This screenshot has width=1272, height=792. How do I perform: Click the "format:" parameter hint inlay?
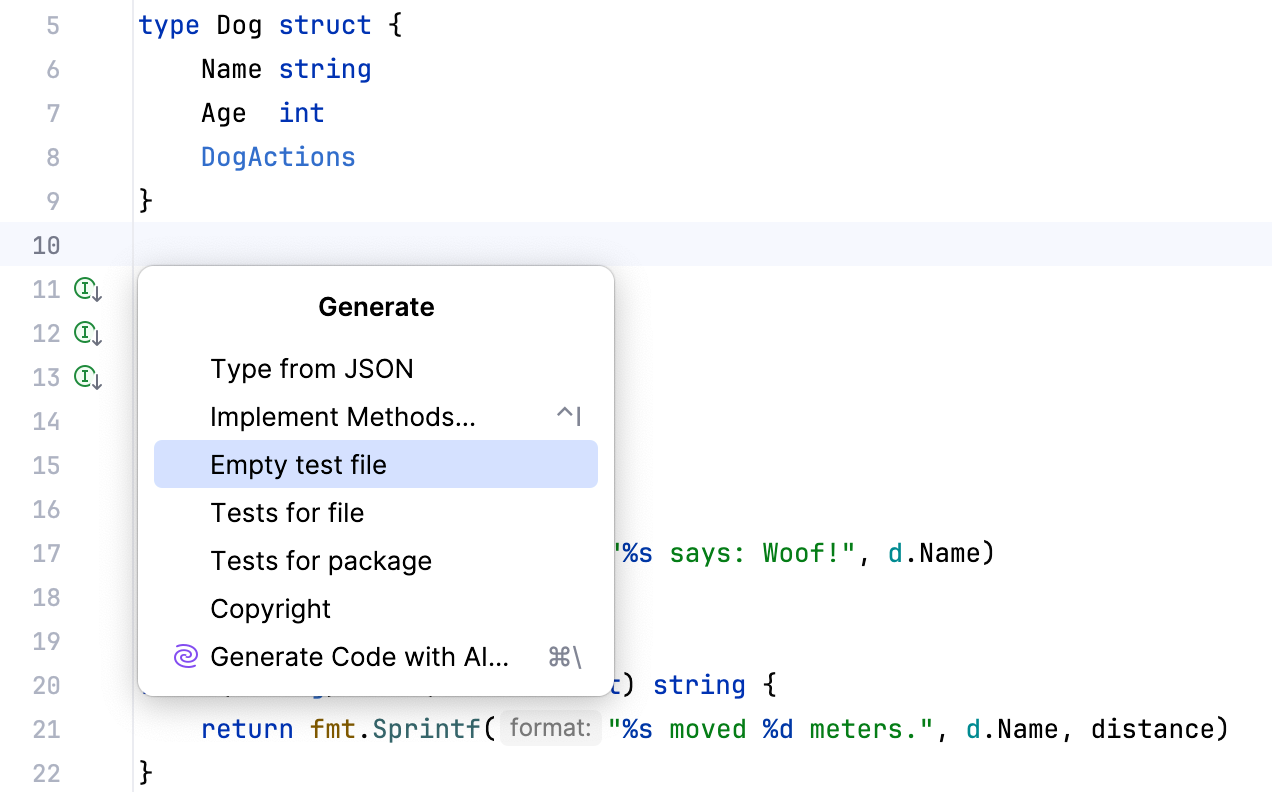pos(551,727)
